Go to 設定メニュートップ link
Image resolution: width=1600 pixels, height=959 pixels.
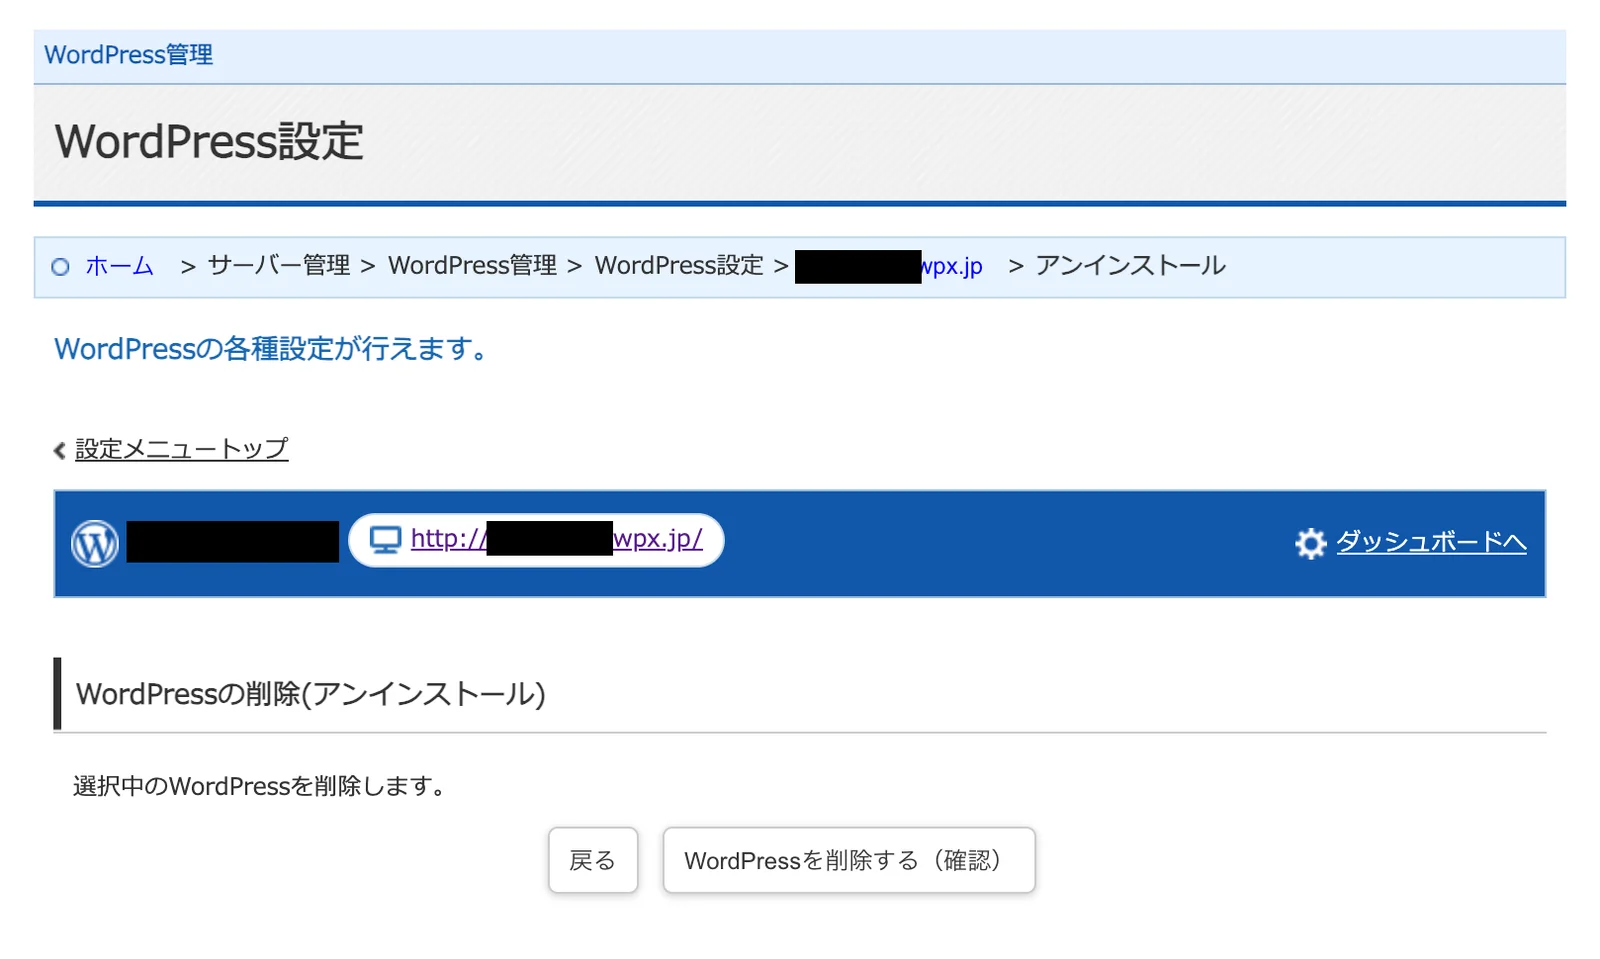click(x=182, y=449)
